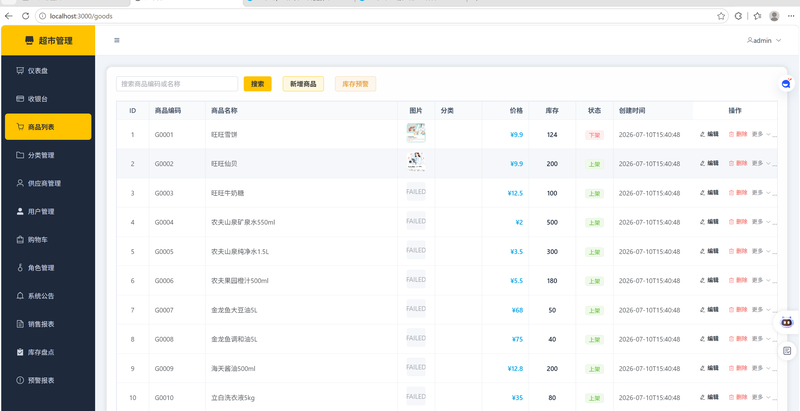This screenshot has height=411, width=800.
Task: Open 更多 for 金龙鱼大豆油5L
Action: (761, 310)
